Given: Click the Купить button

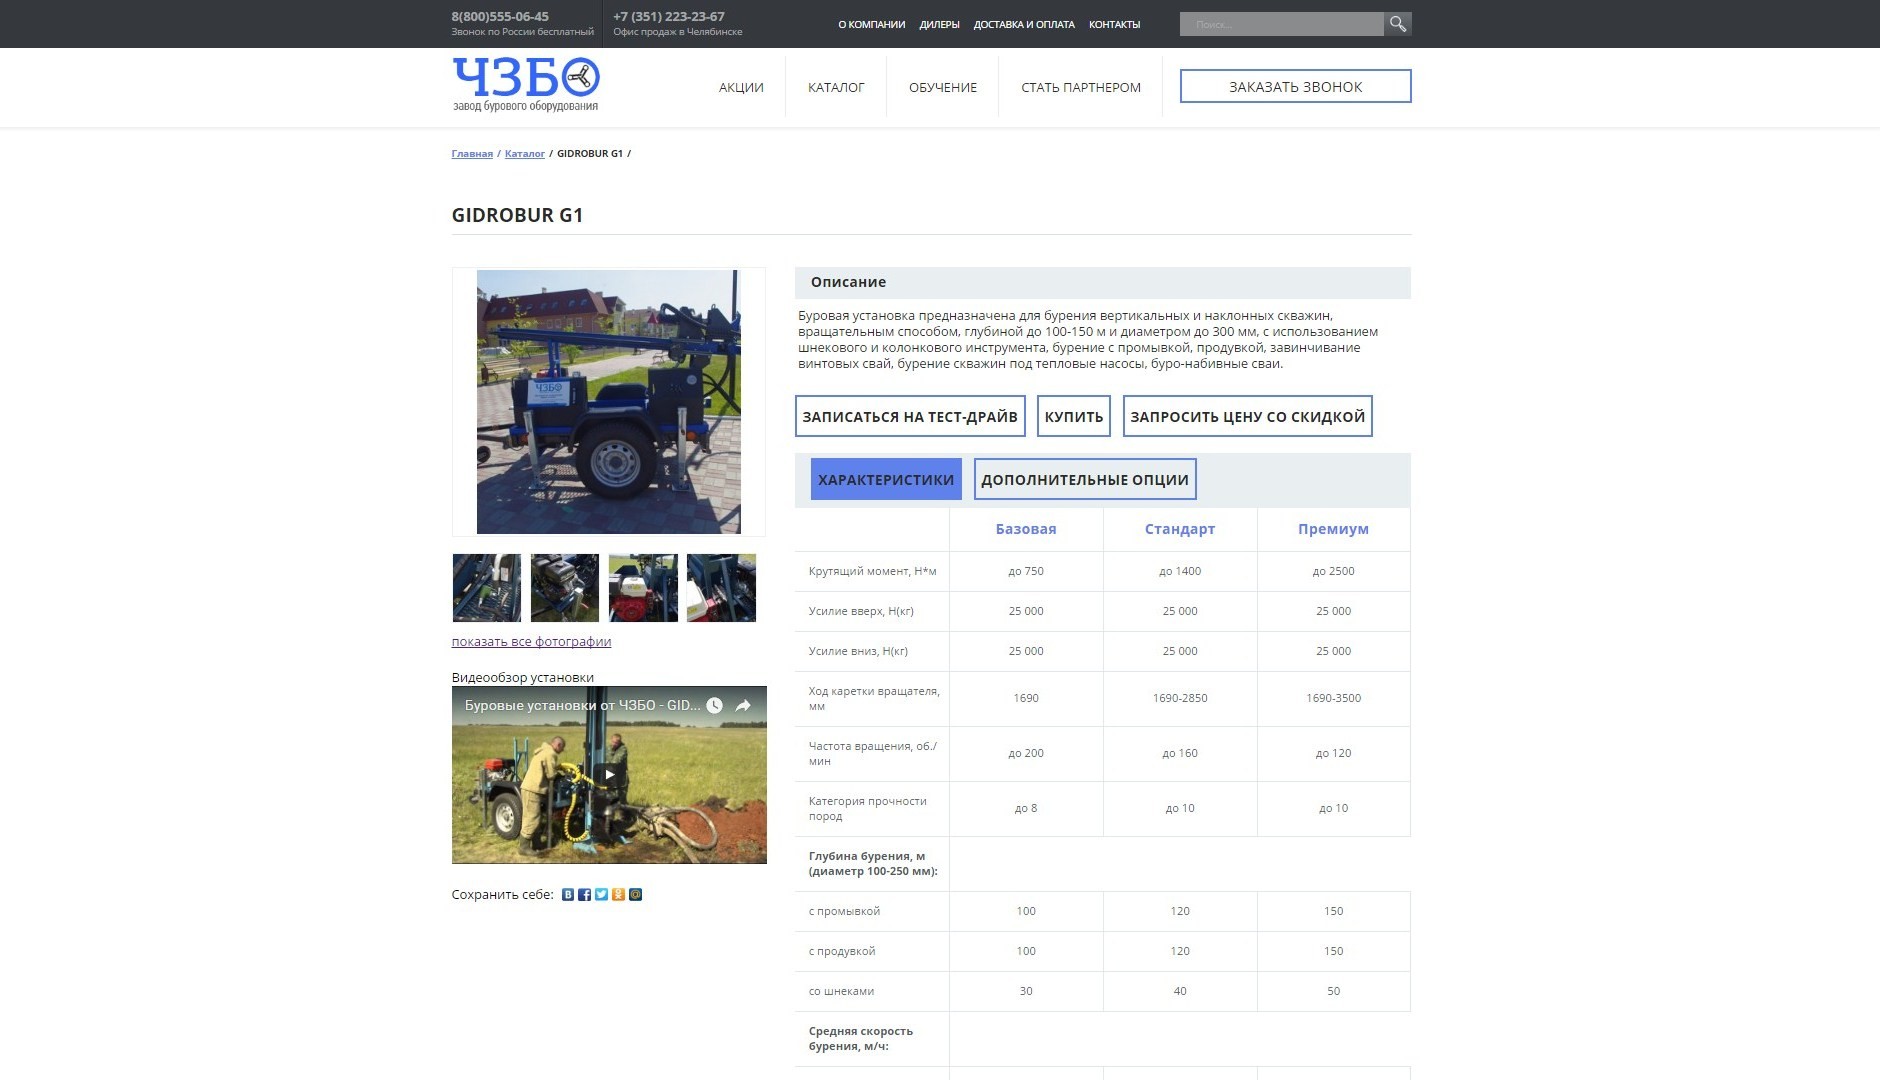Looking at the screenshot, I should [x=1074, y=417].
